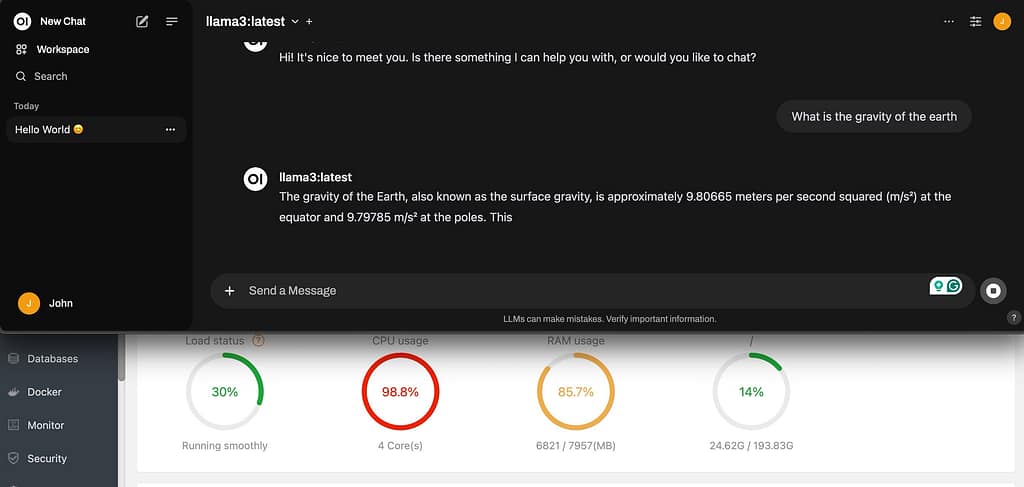
Task: Open Docker in the panel sidebar
Action: pyautogui.click(x=44, y=392)
